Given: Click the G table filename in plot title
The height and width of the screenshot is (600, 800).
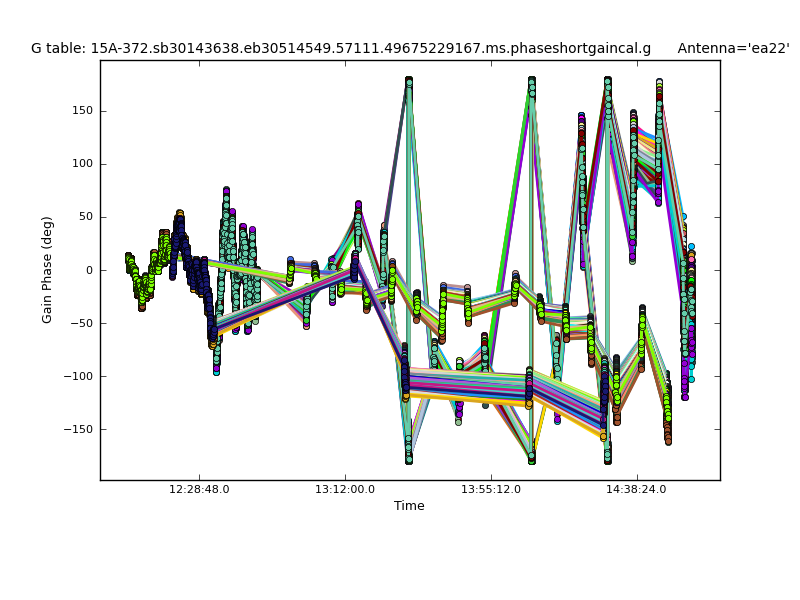Looking at the screenshot, I should pos(340,48).
